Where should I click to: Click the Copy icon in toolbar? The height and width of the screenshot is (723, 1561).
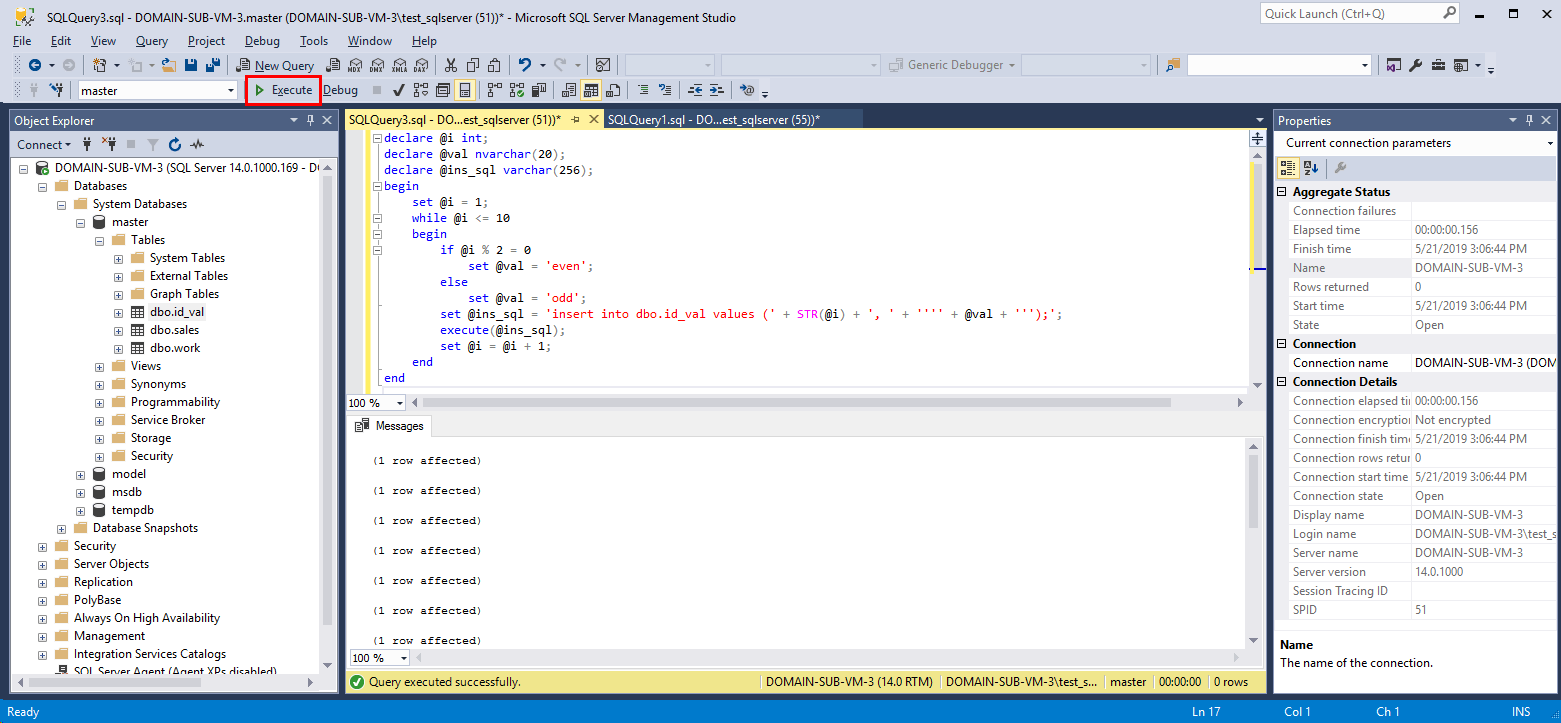click(473, 65)
